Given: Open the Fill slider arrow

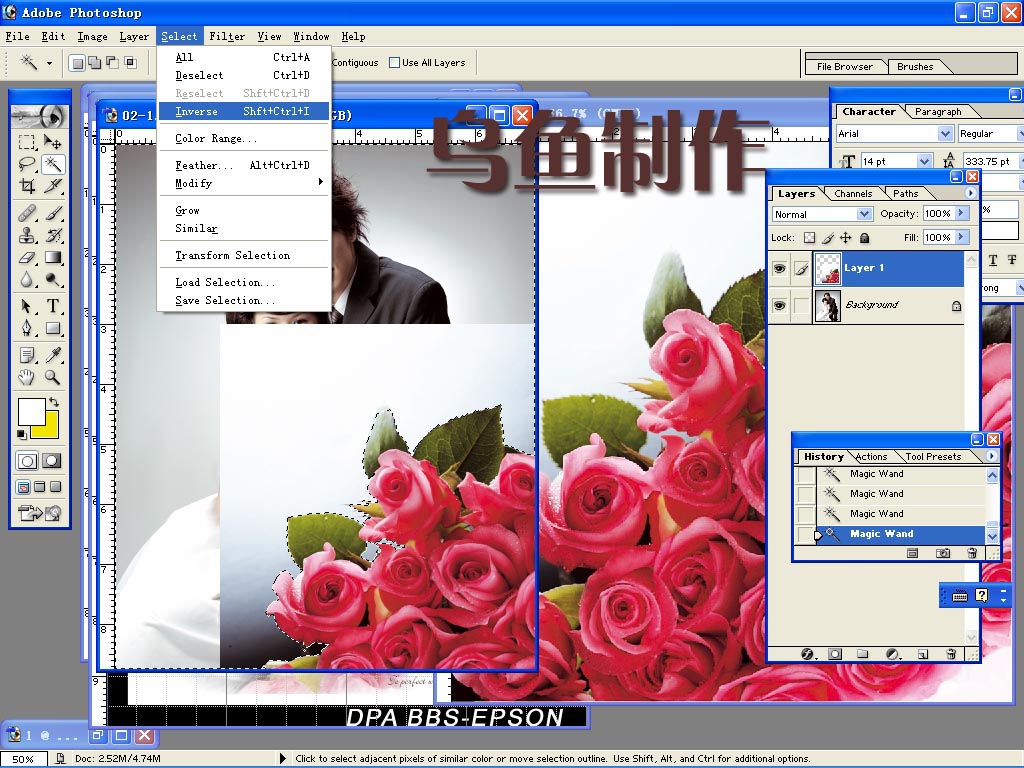Looking at the screenshot, I should tap(961, 238).
